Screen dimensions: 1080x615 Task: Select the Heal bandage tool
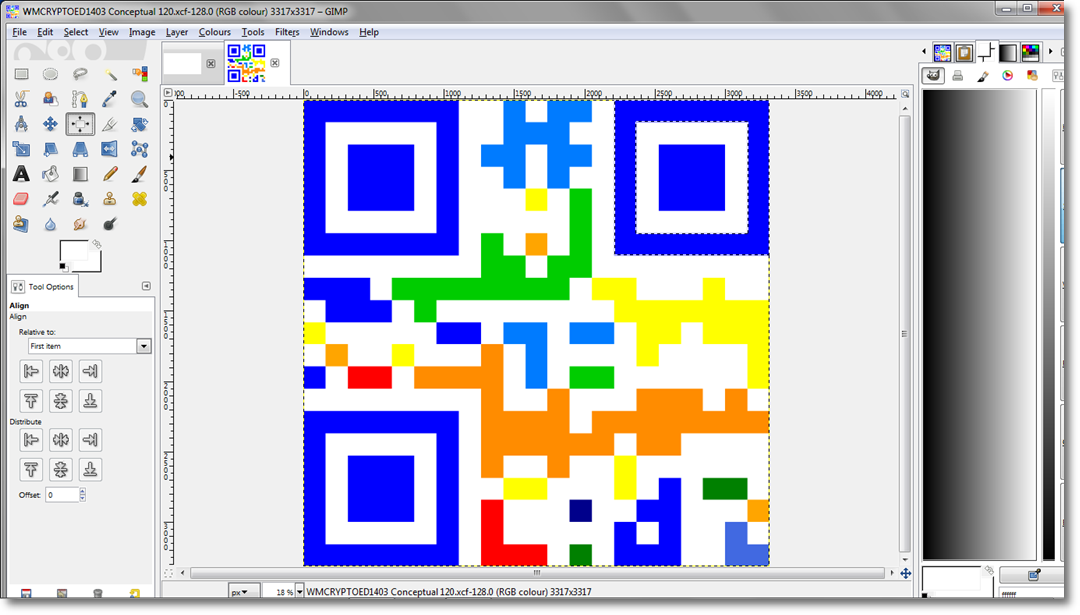(x=140, y=199)
